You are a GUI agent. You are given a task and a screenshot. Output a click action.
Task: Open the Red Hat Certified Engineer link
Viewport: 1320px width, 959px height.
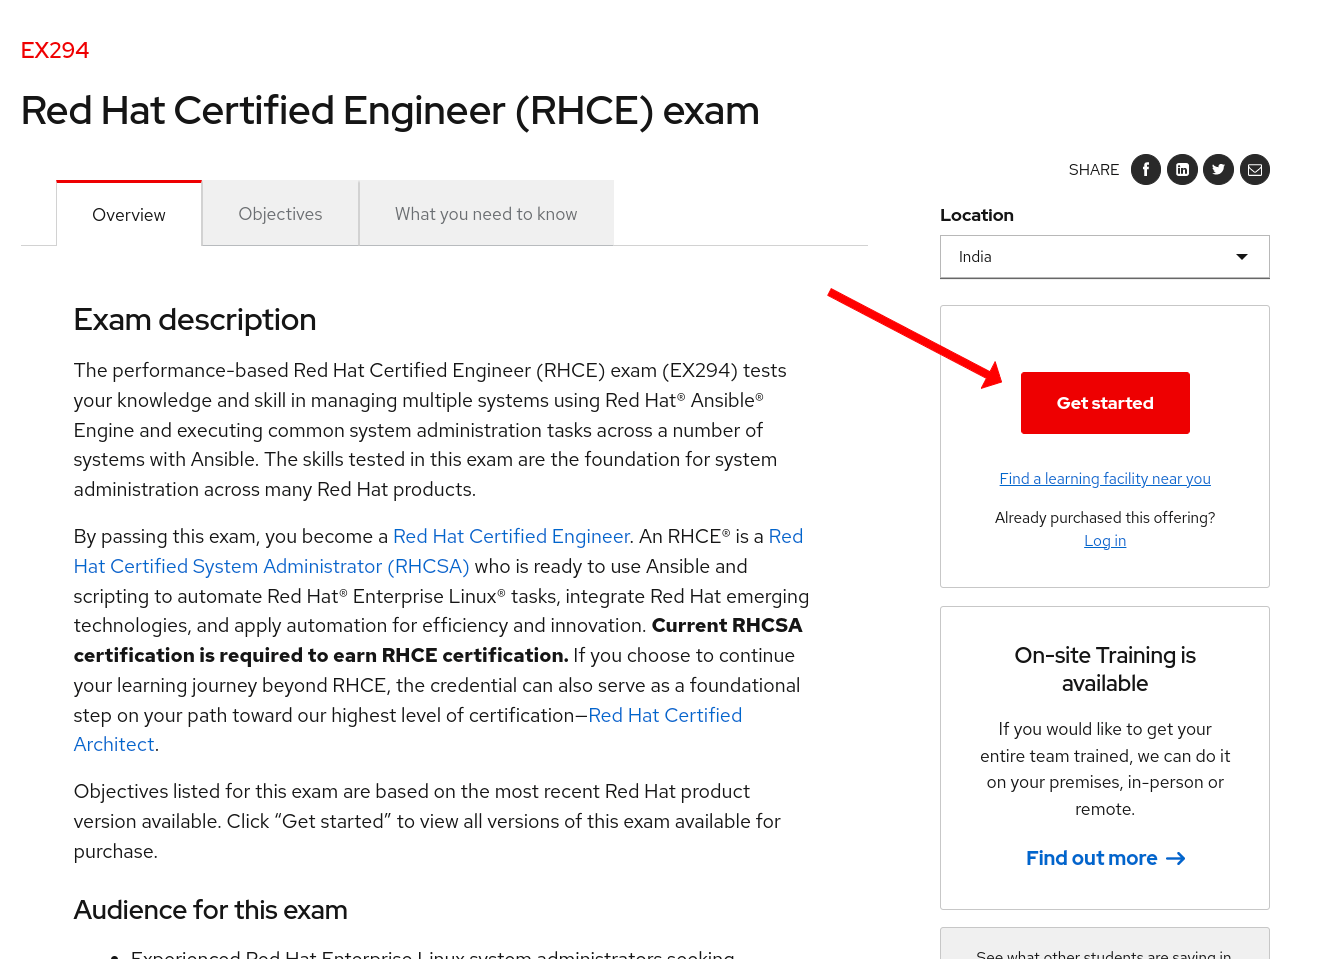coord(511,536)
